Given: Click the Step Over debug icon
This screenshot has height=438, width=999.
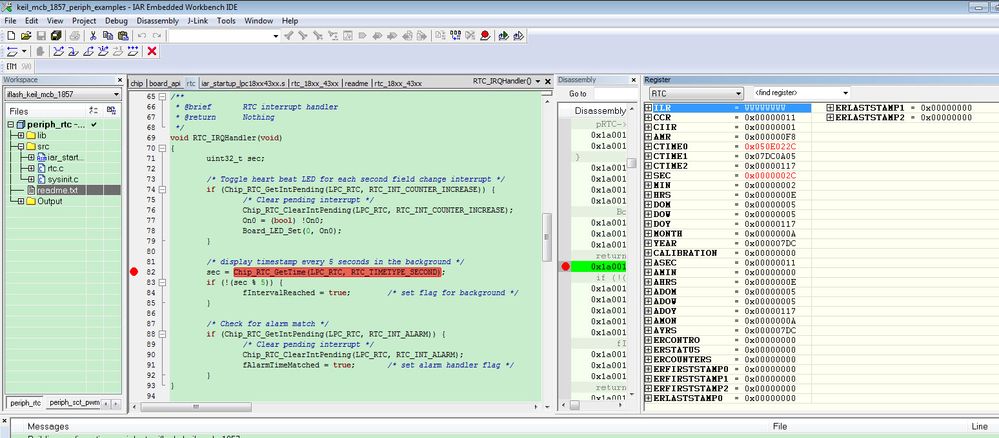Looking at the screenshot, I should 59,51.
